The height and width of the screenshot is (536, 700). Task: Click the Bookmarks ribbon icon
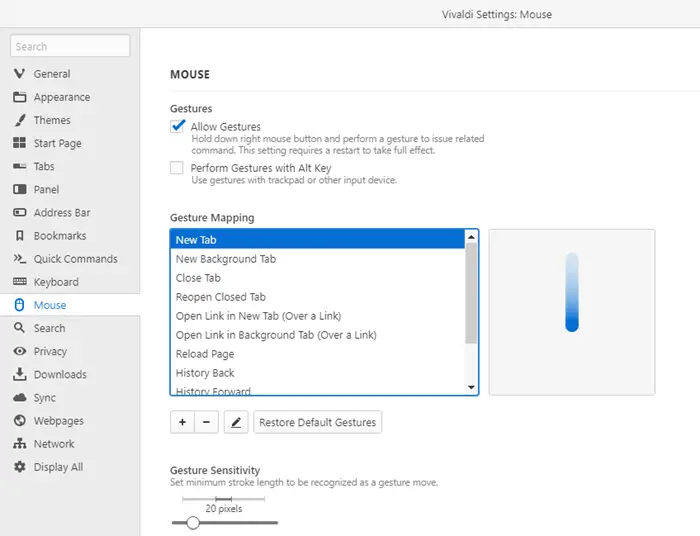(19, 236)
